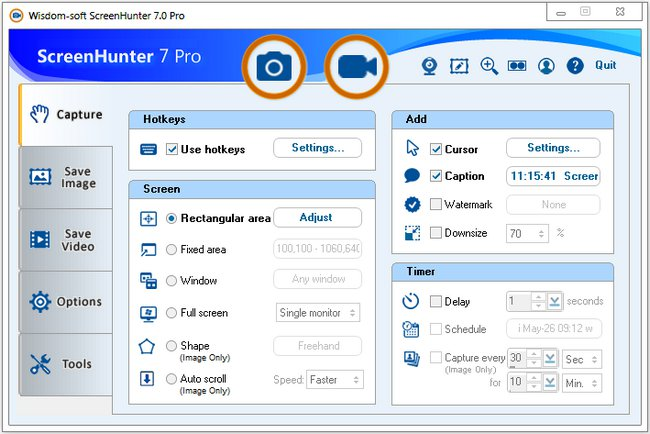Click the Downsize resize icon

click(412, 233)
